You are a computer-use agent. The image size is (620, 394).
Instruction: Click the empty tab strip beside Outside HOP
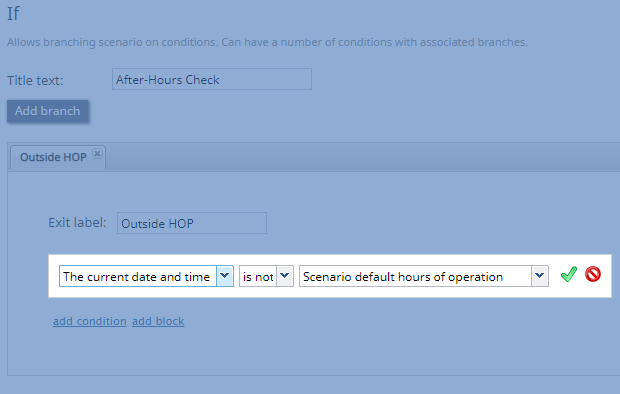(x=362, y=157)
